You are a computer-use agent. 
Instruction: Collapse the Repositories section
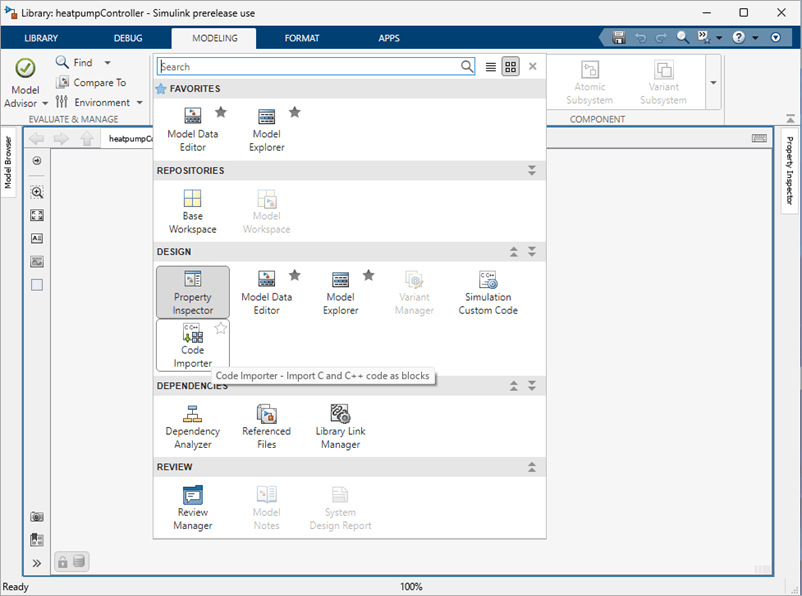point(532,171)
